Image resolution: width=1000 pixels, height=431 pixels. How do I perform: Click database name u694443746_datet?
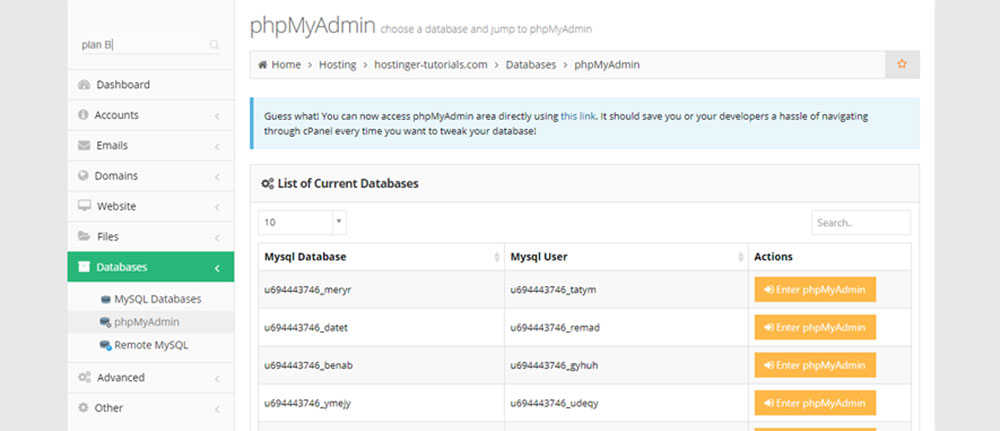click(306, 328)
